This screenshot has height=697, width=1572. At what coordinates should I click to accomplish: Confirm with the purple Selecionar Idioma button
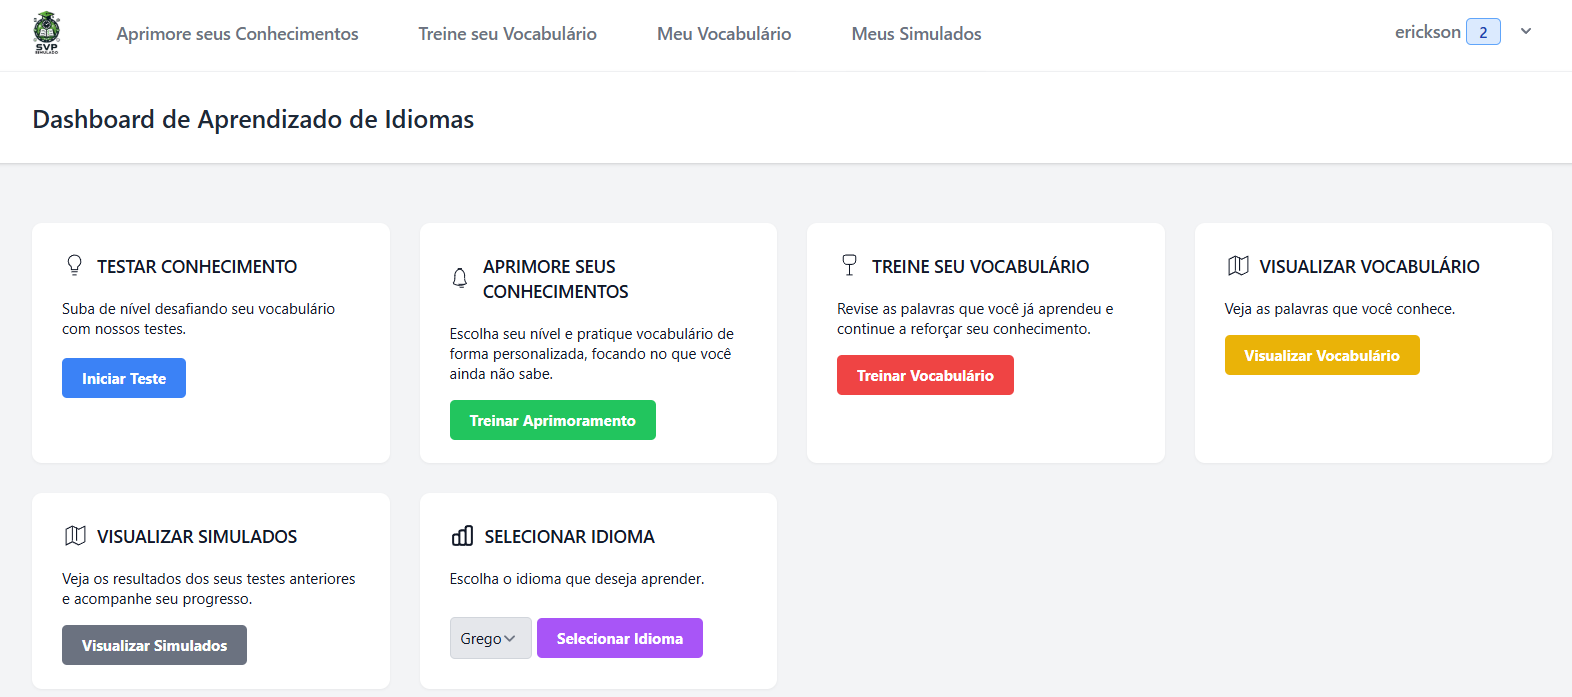[x=619, y=638]
